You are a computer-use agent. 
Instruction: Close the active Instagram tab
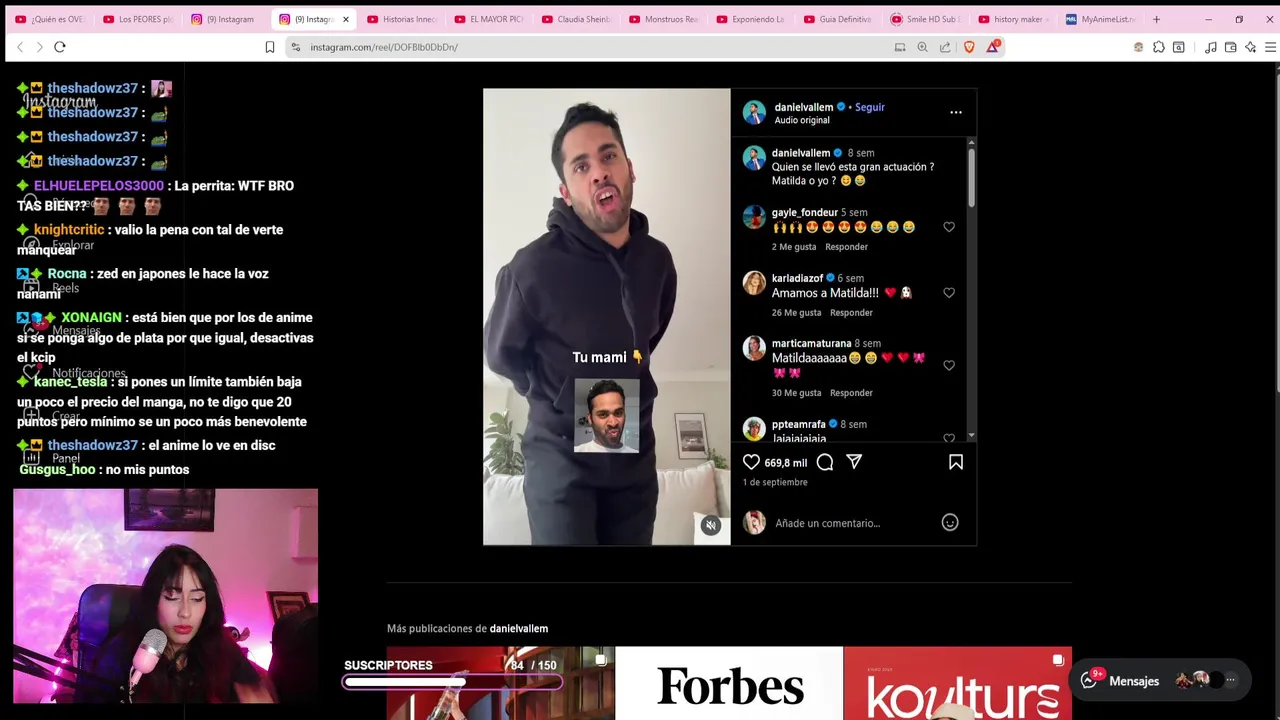tap(346, 19)
